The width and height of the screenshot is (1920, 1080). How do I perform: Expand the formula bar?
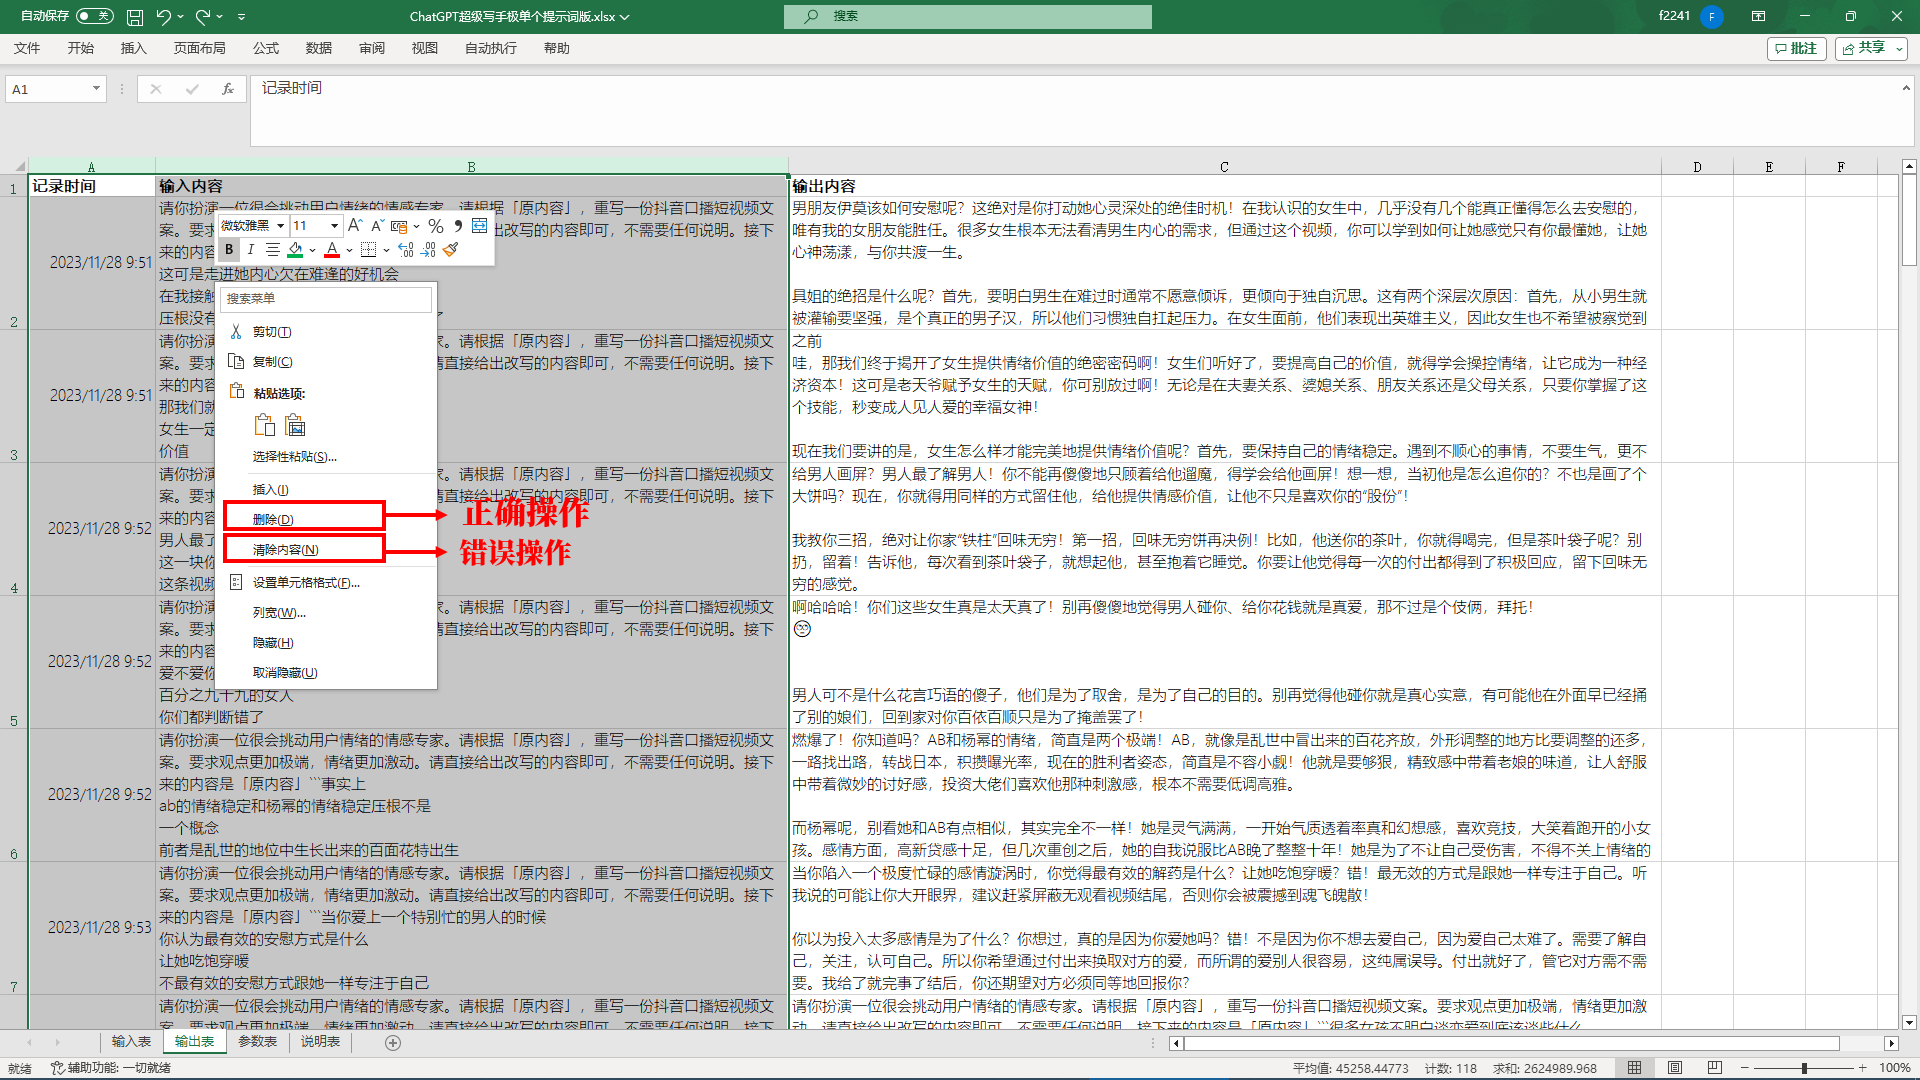pyautogui.click(x=1905, y=88)
